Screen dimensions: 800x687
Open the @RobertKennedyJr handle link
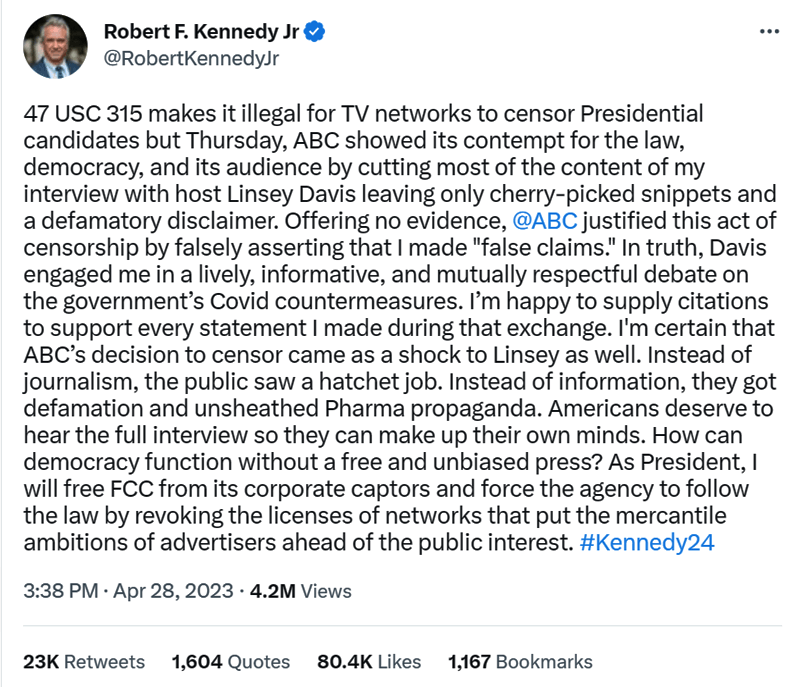coord(190,57)
